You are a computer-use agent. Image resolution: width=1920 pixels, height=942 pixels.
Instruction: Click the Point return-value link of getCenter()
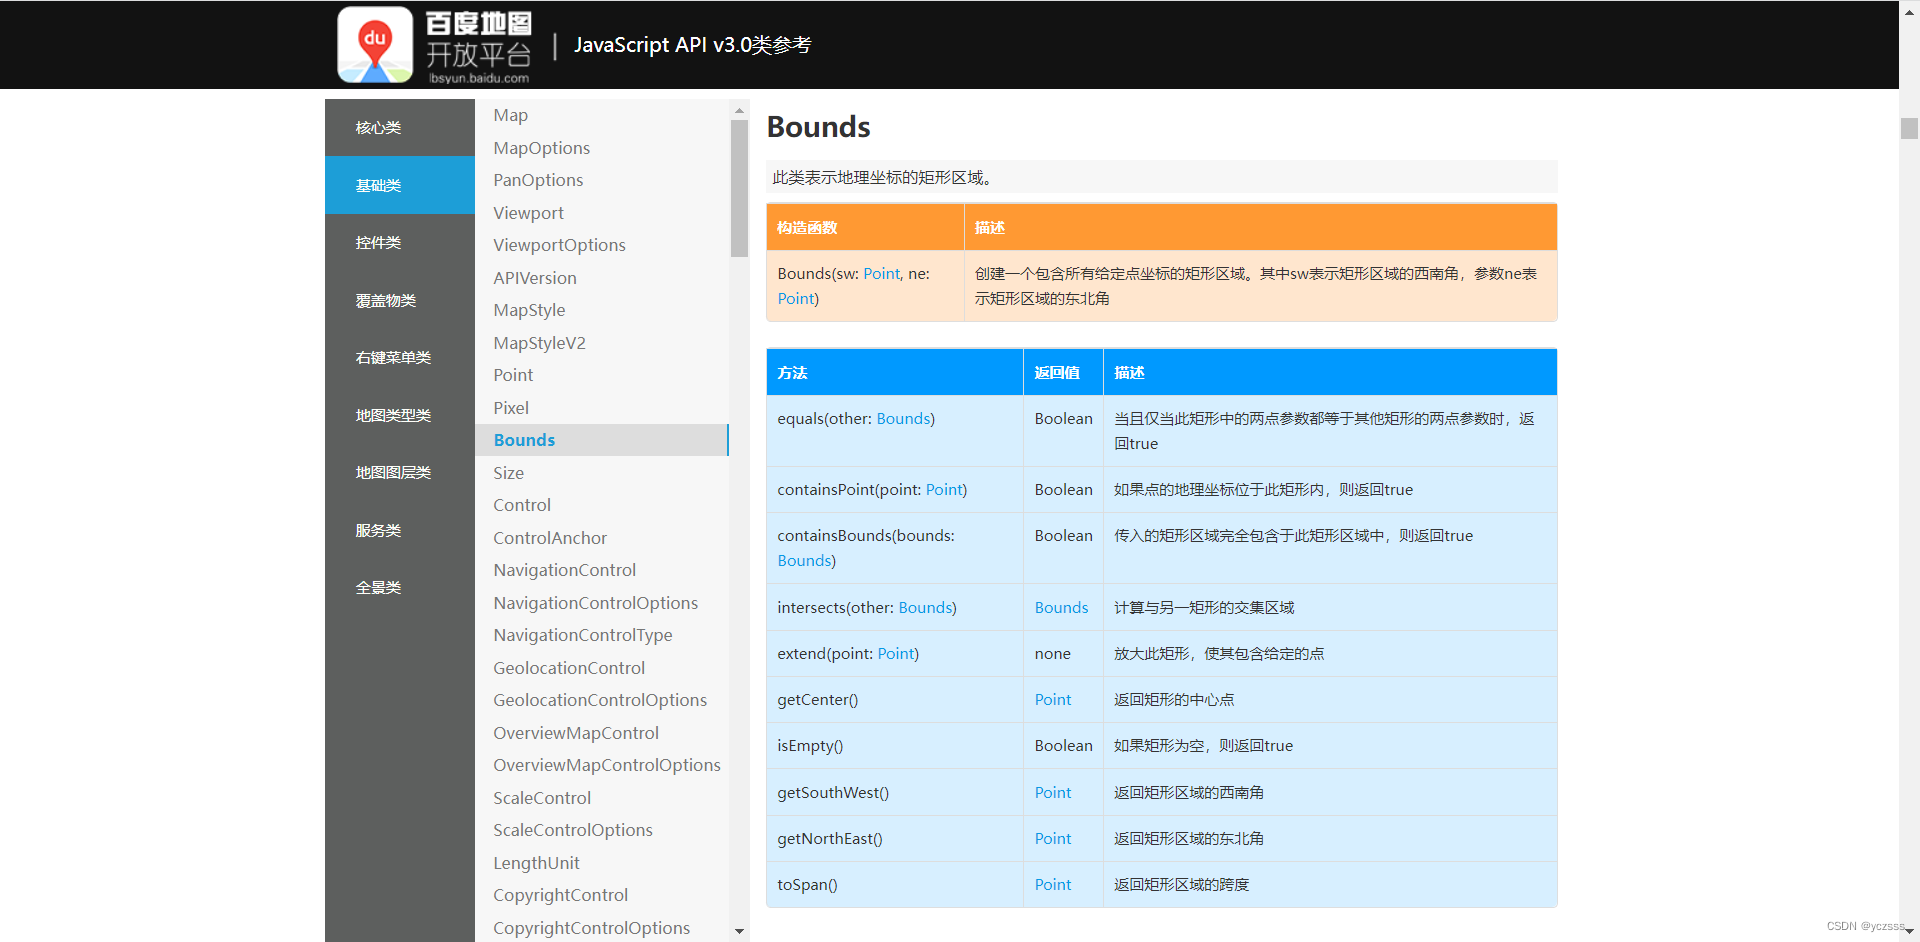click(1052, 699)
